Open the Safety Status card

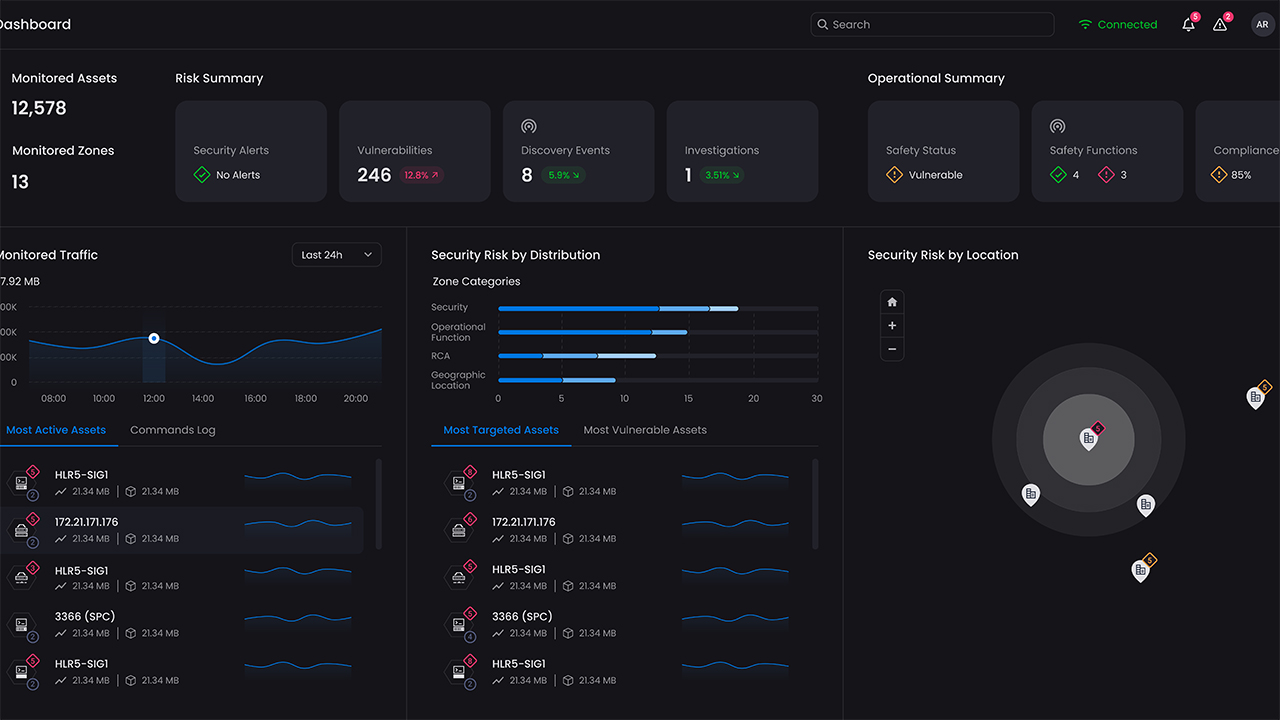pos(943,151)
